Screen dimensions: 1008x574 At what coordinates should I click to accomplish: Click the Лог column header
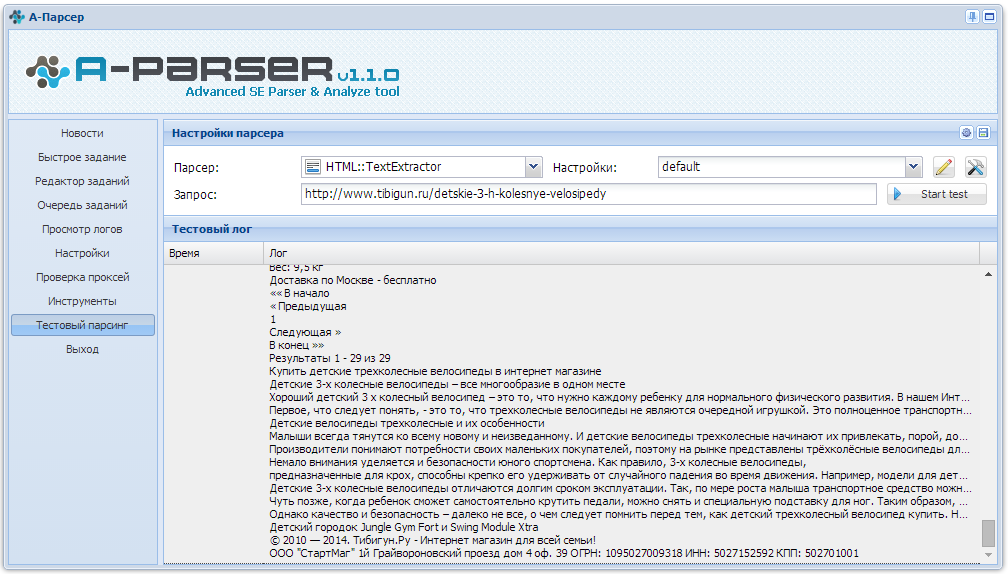click(621, 253)
